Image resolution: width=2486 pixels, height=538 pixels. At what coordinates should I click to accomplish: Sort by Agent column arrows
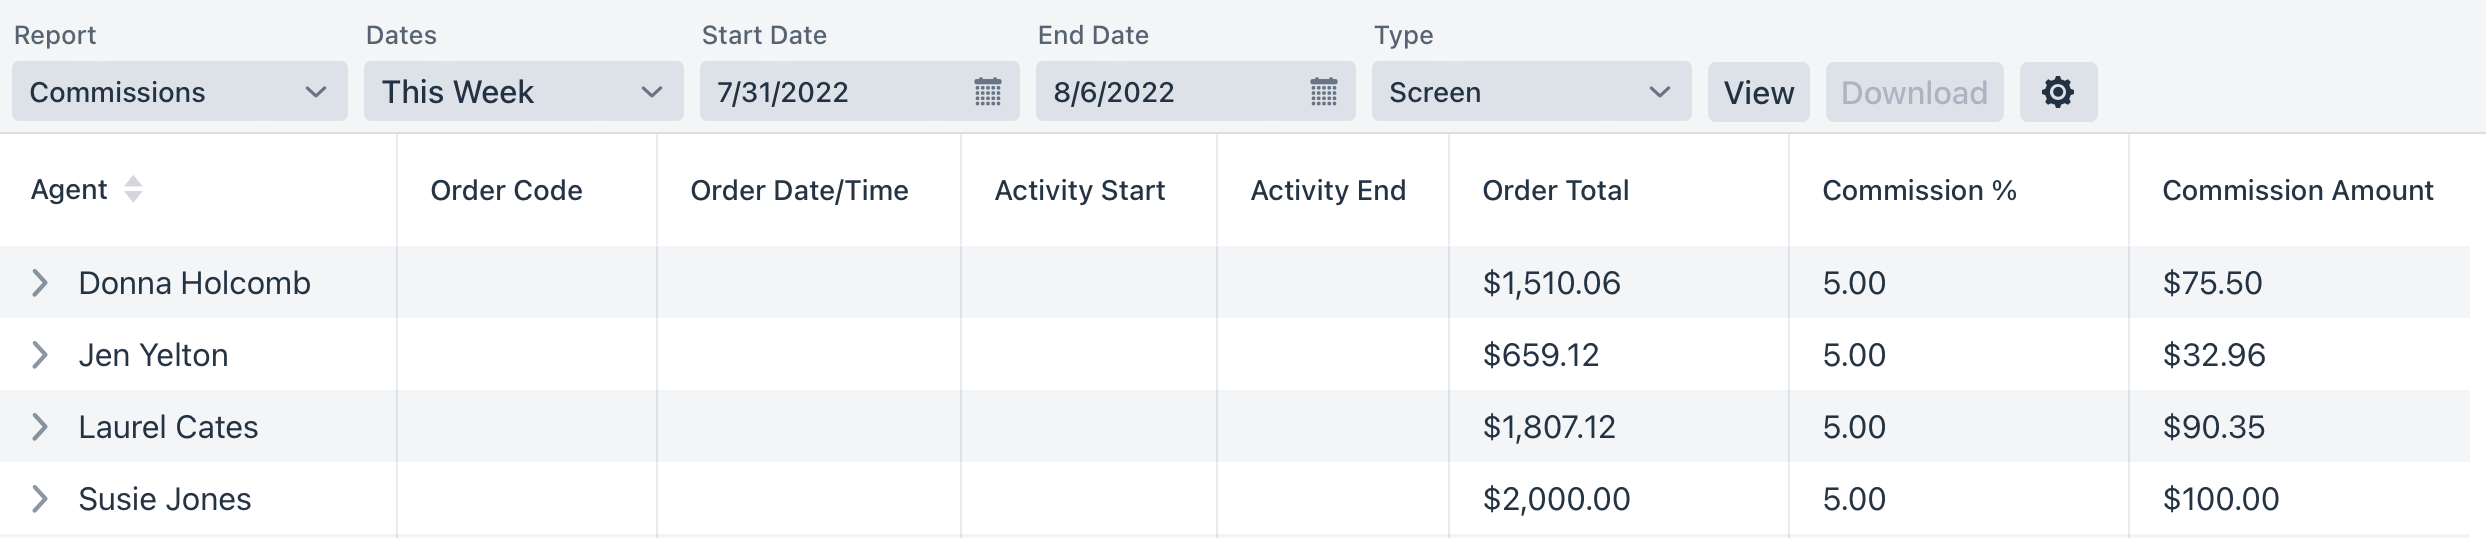pos(133,189)
